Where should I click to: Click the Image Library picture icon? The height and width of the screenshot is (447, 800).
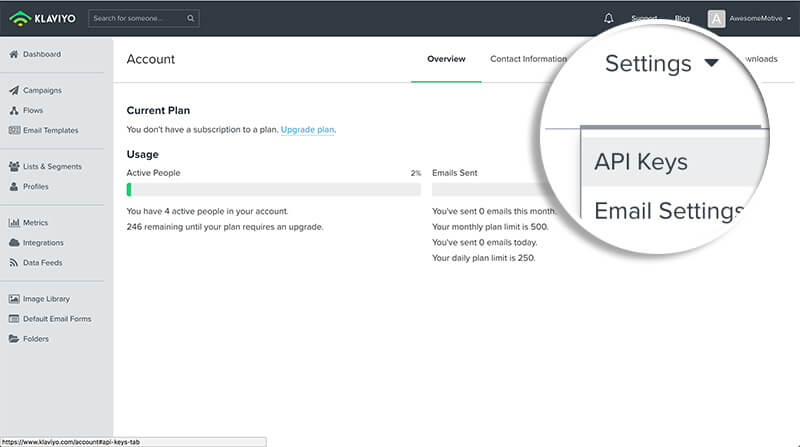pos(14,299)
